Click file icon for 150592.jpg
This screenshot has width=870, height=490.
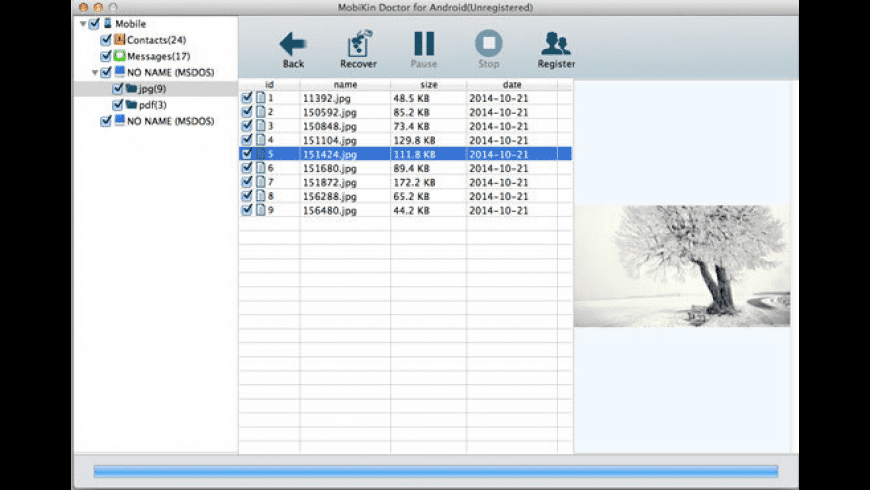click(x=260, y=112)
